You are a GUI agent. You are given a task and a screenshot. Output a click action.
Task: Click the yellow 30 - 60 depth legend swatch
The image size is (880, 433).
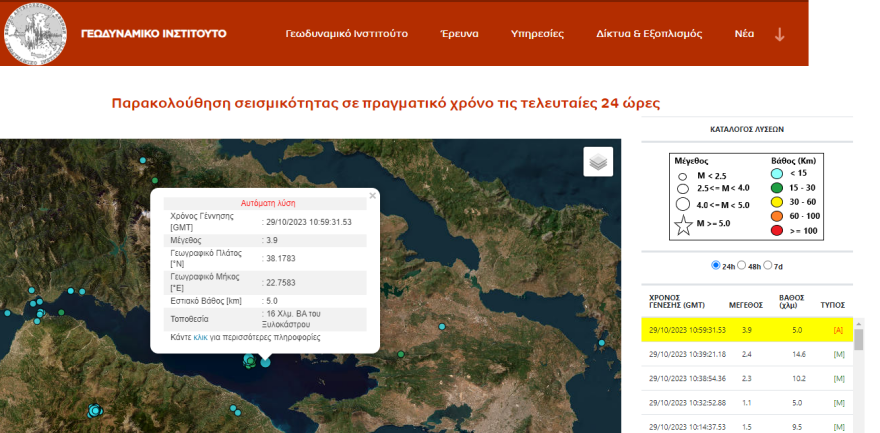click(777, 202)
